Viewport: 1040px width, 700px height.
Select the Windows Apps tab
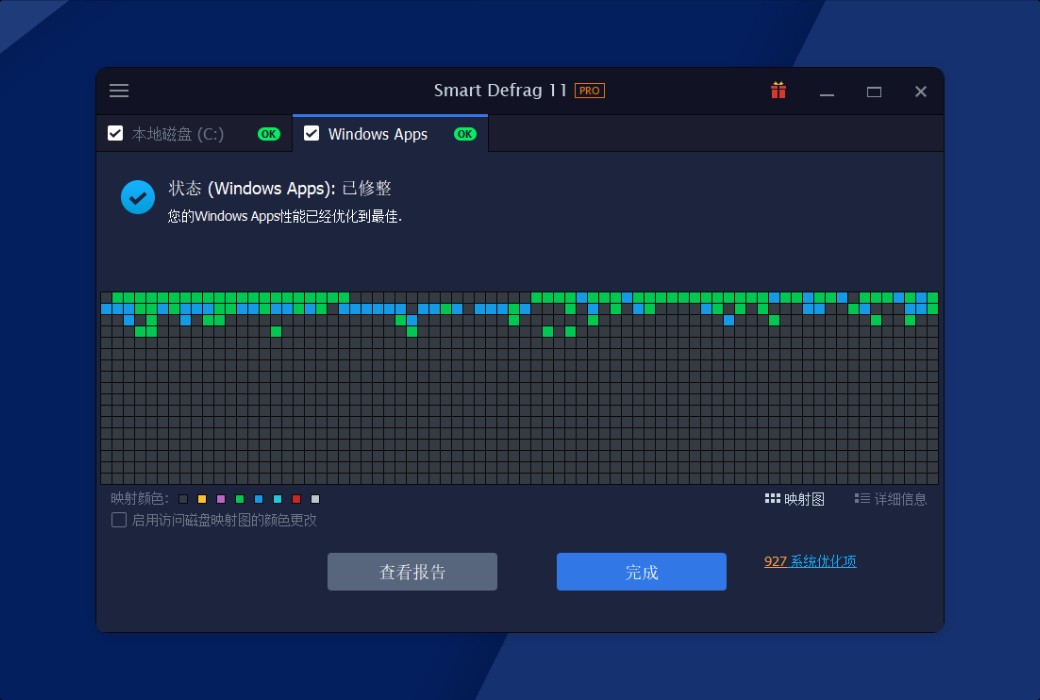click(x=390, y=133)
